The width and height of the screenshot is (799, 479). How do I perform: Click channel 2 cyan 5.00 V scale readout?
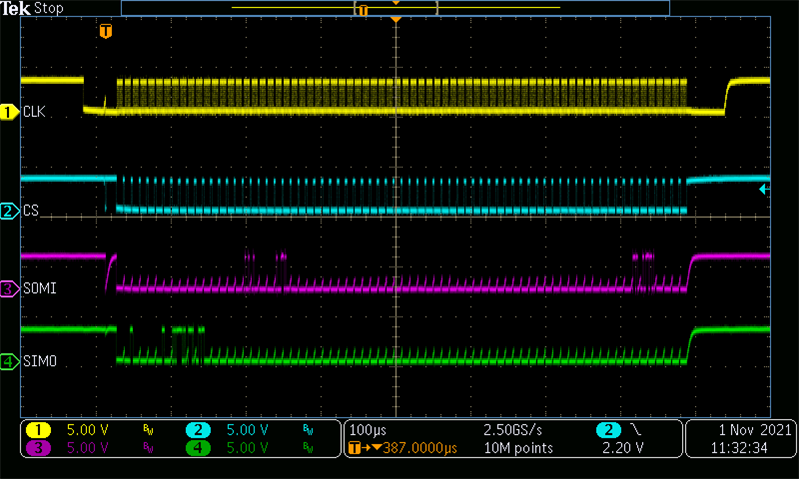click(x=247, y=430)
